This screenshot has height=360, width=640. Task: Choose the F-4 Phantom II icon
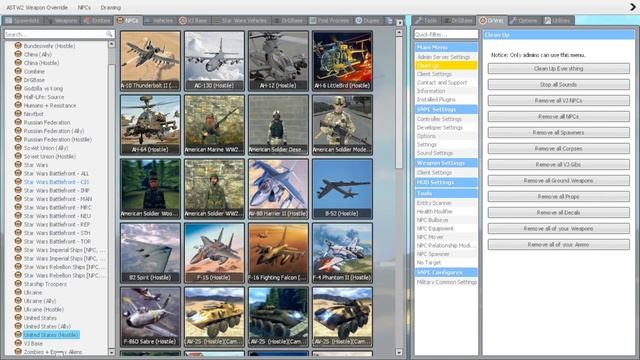(x=342, y=253)
